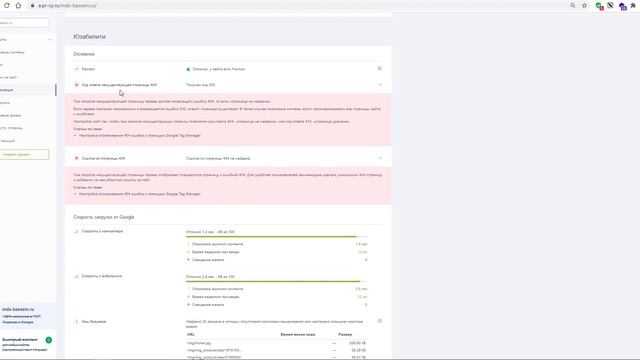Viewport: 640px width, 360px height.
Task: Click the desktop 'Смещение макета' metric row
Action: 277,260
